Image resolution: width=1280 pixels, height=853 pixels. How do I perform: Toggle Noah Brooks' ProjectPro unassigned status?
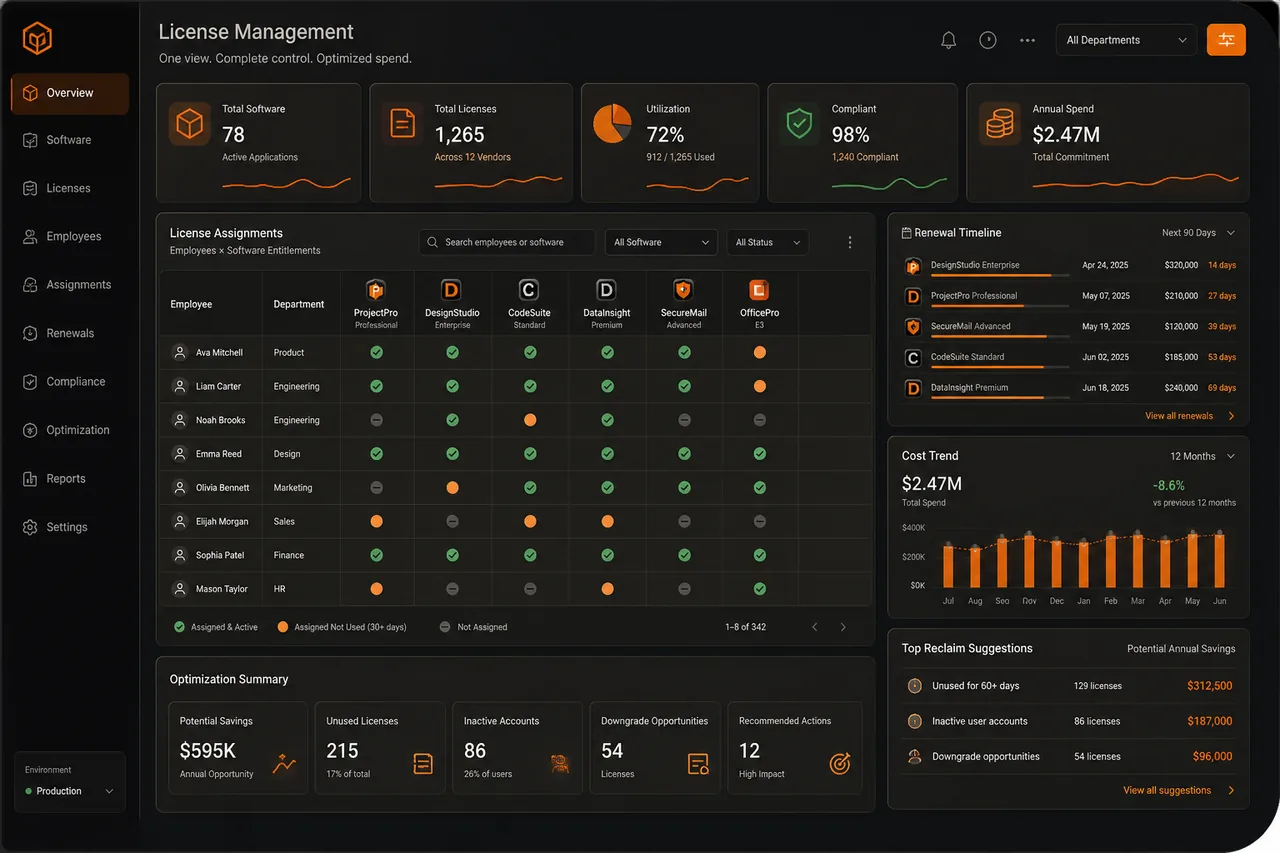(x=376, y=420)
